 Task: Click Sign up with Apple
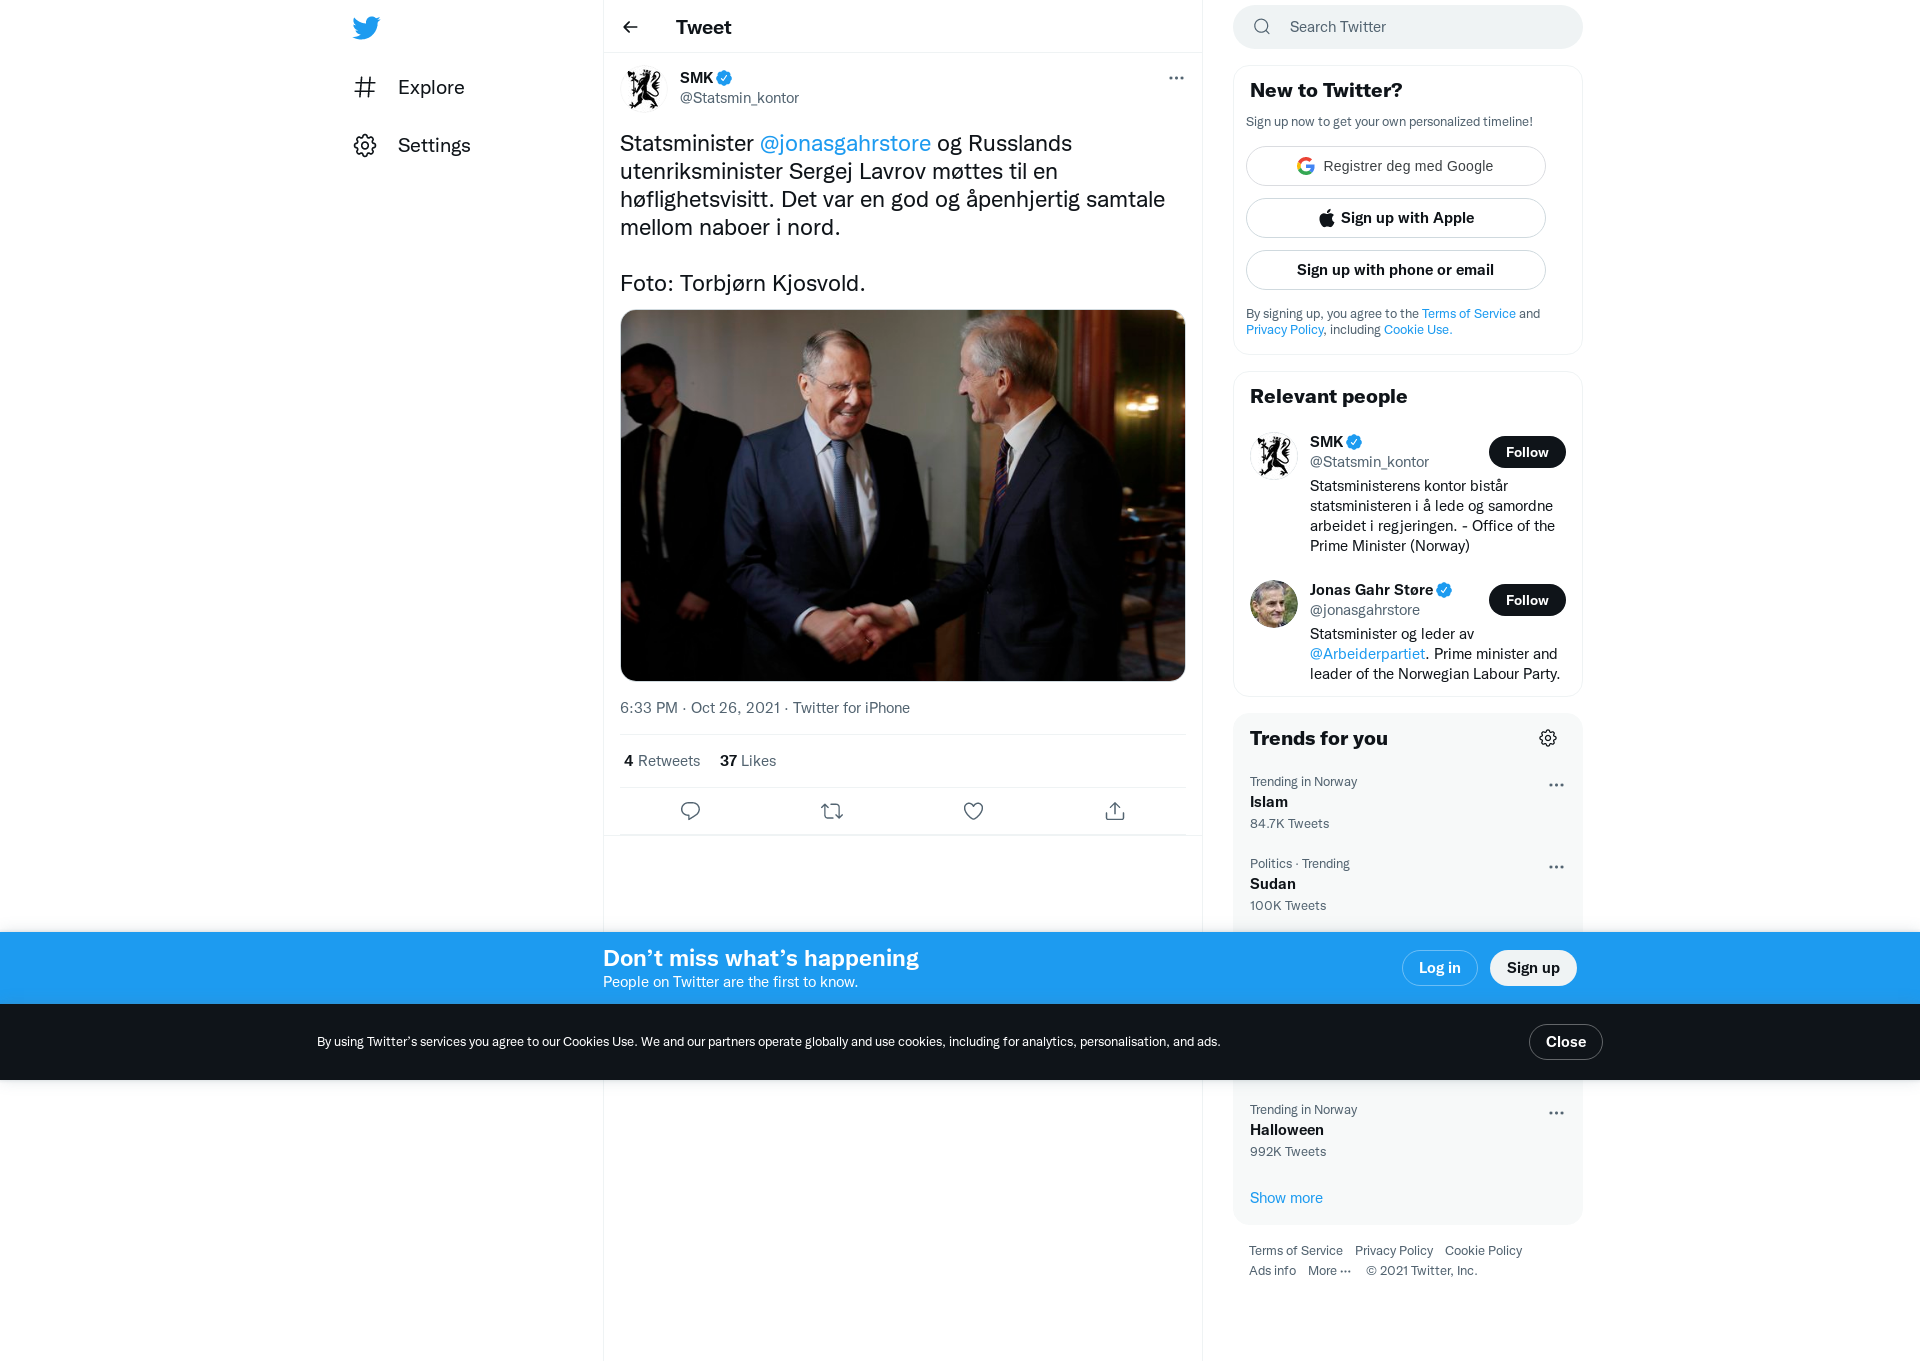[x=1395, y=218]
